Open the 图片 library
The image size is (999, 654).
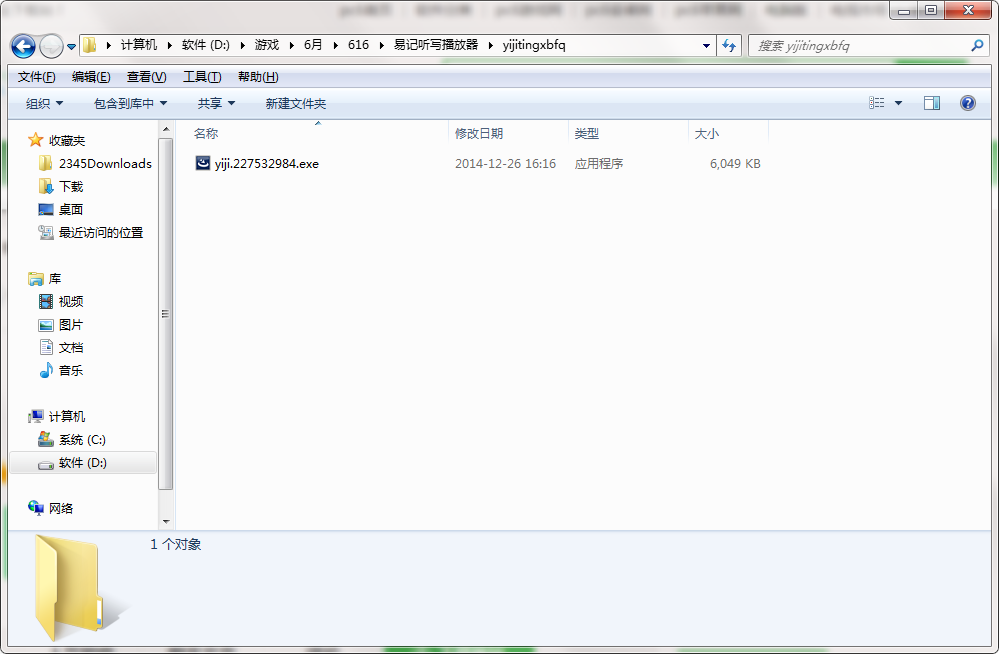coord(71,324)
